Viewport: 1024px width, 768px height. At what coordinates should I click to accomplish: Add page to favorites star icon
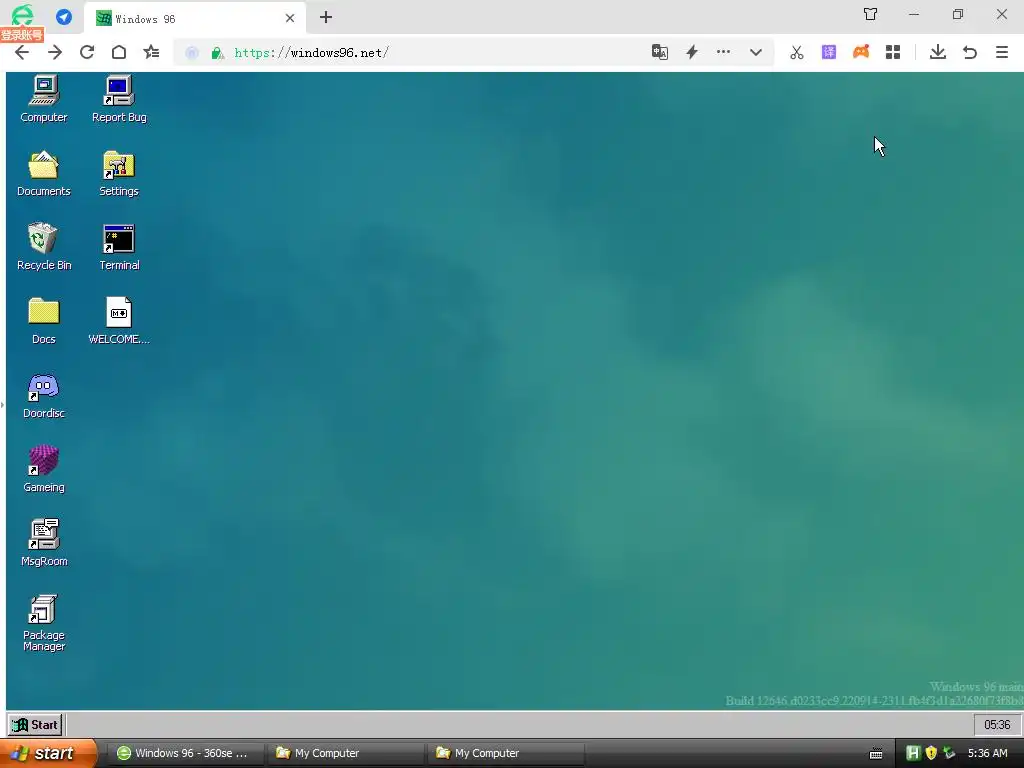[152, 52]
